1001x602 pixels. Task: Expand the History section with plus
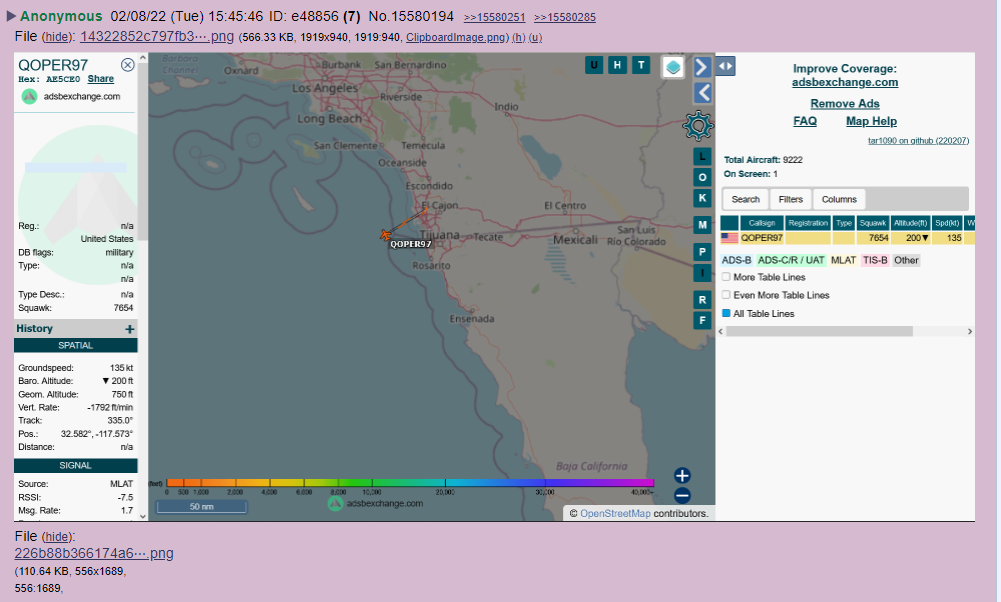tap(130, 329)
